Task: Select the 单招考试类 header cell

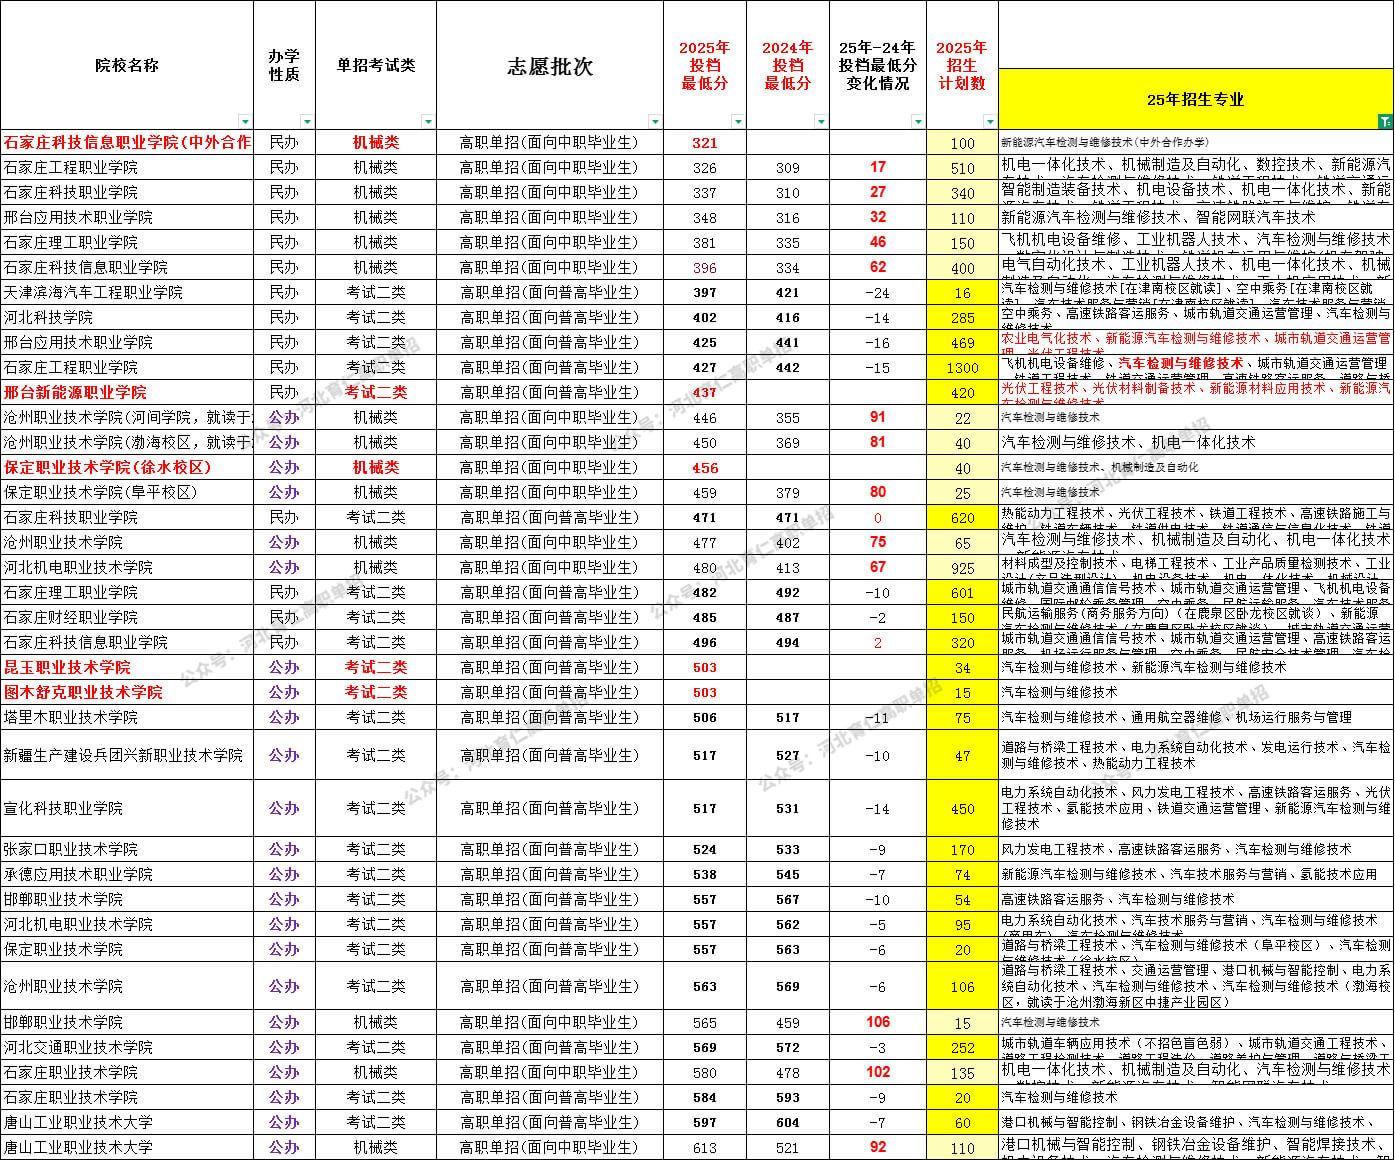Action: tap(376, 65)
